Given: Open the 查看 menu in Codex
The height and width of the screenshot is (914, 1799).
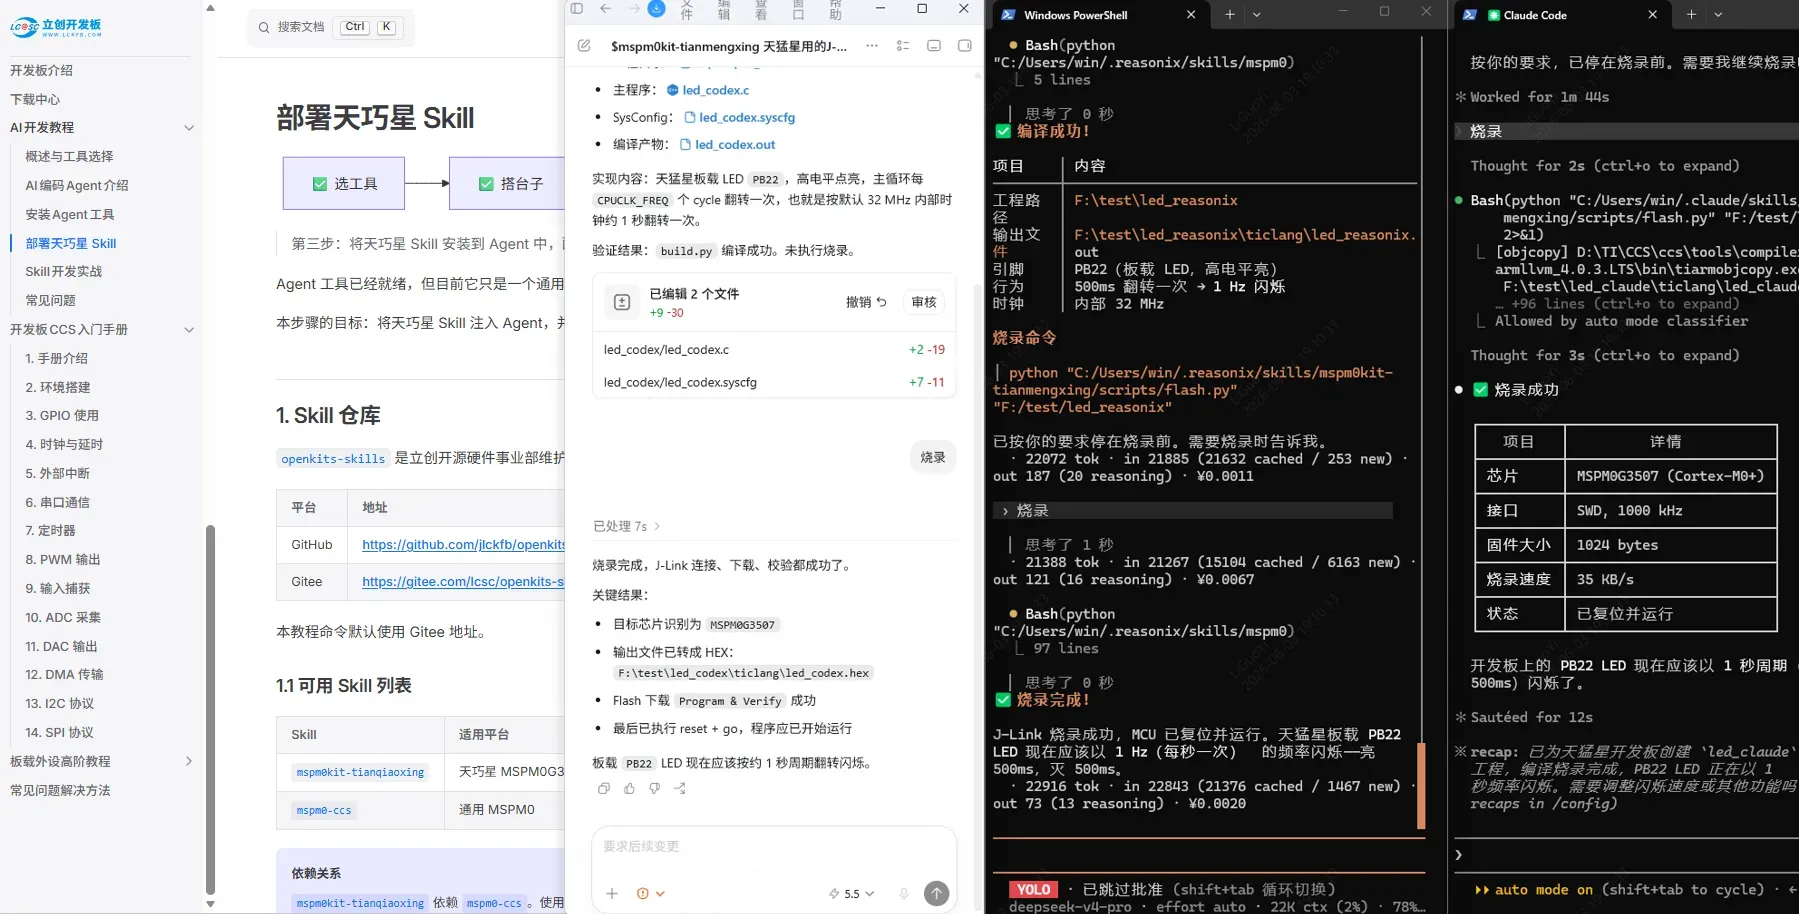Looking at the screenshot, I should coord(761,9).
